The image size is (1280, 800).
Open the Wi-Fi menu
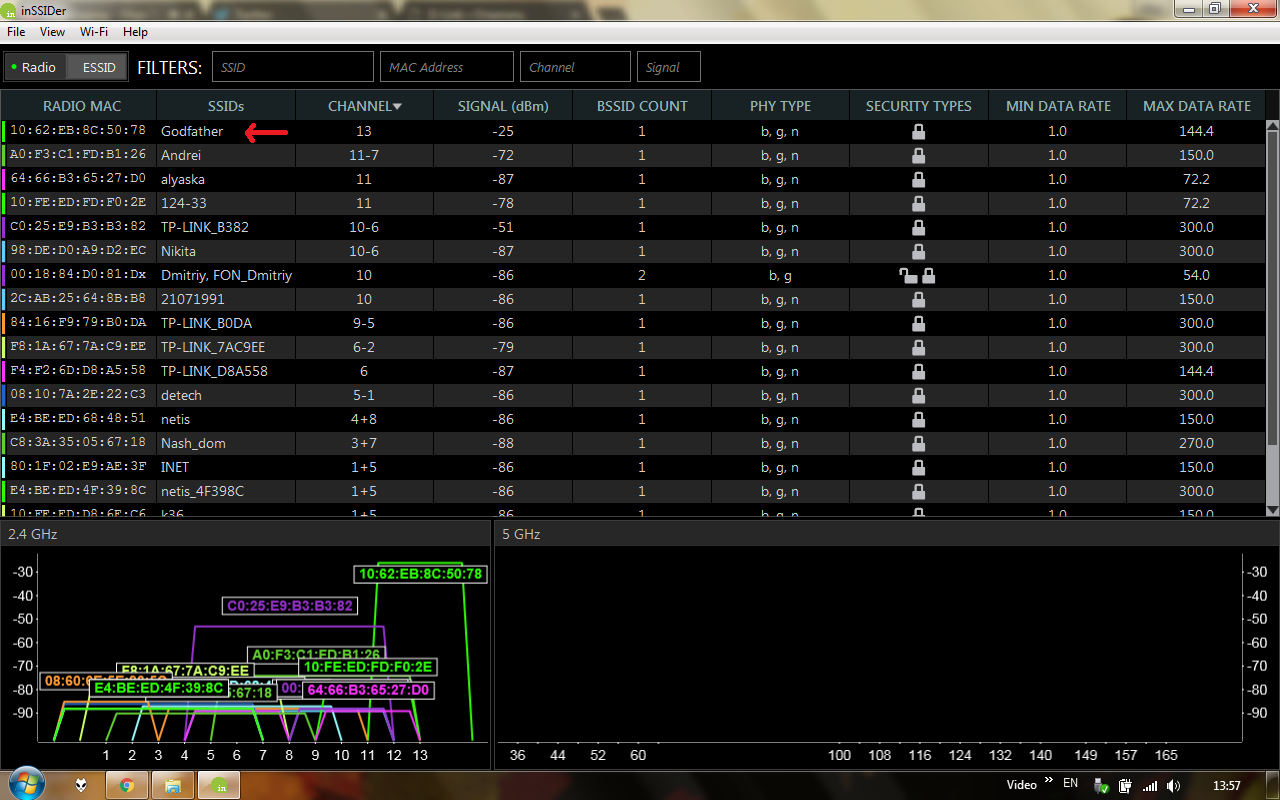pos(94,32)
